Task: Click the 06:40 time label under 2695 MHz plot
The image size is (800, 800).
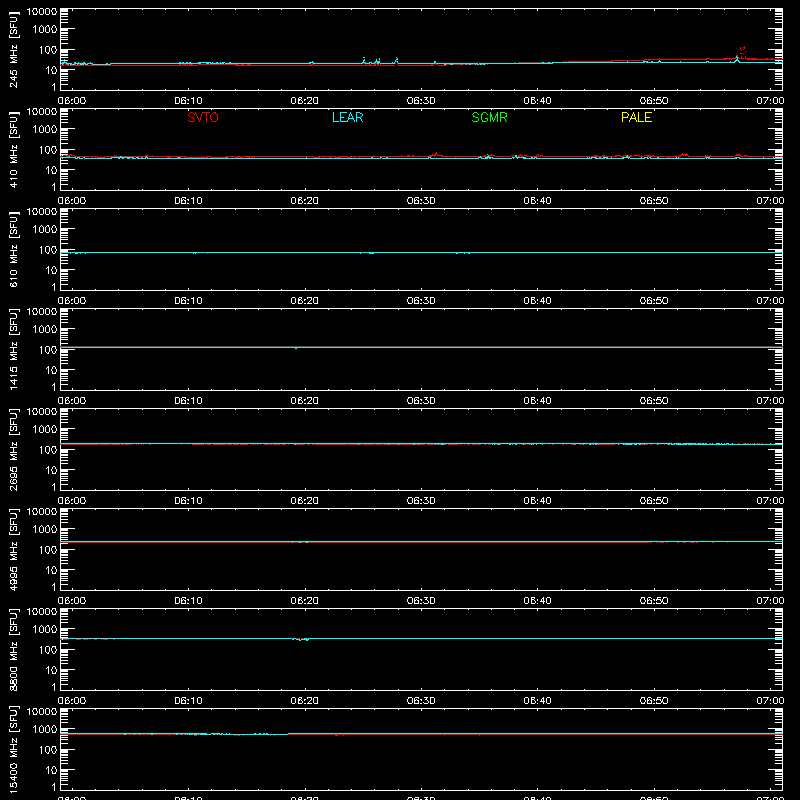Action: (537, 501)
